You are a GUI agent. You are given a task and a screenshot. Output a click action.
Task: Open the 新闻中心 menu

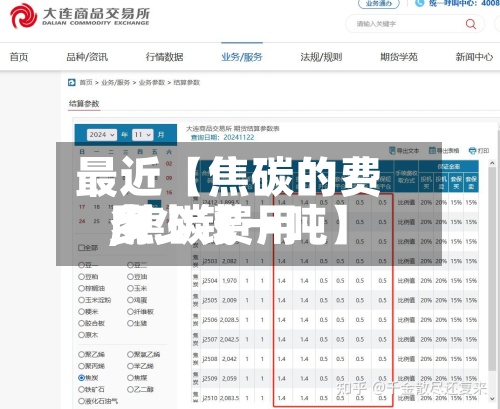(474, 57)
